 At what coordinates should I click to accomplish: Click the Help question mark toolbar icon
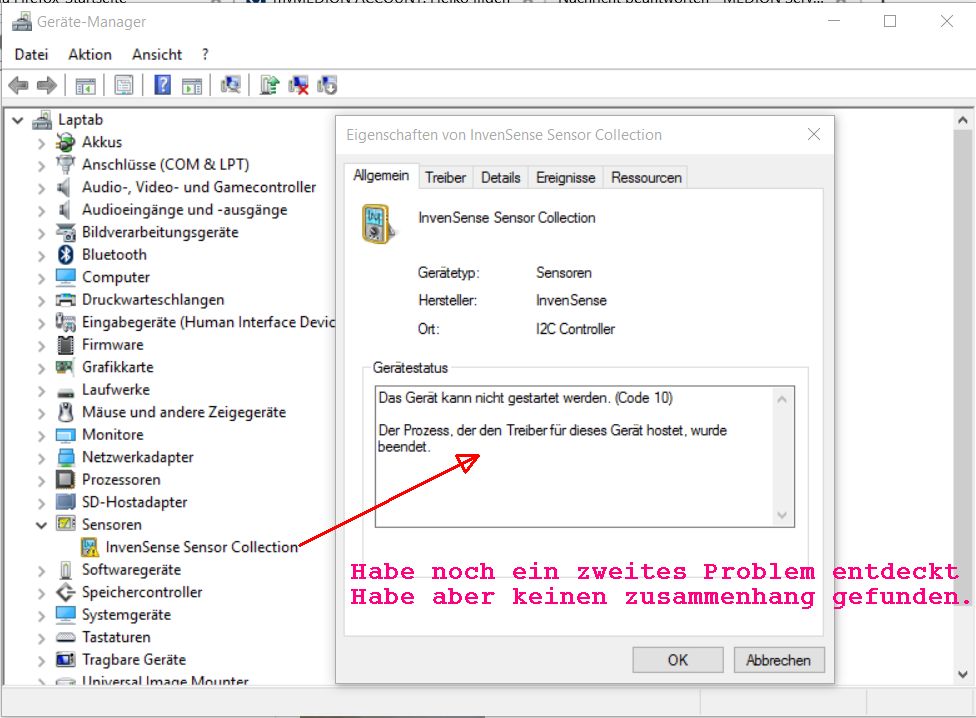[x=163, y=86]
